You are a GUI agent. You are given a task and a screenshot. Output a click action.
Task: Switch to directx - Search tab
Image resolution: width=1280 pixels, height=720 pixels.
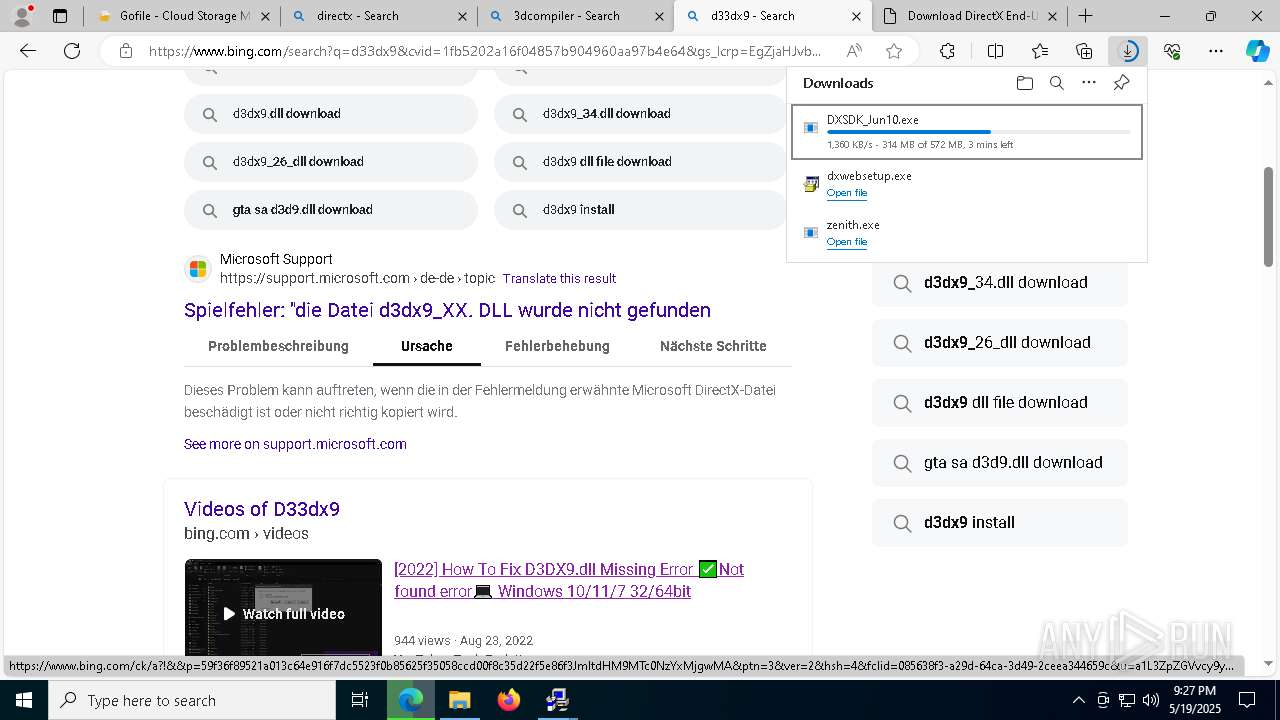(x=378, y=16)
